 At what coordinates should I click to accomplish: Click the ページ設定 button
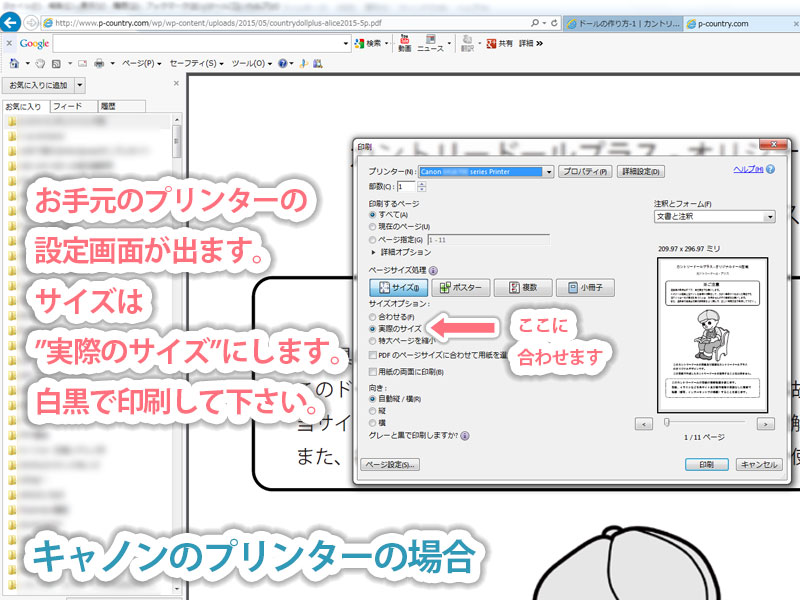click(390, 465)
